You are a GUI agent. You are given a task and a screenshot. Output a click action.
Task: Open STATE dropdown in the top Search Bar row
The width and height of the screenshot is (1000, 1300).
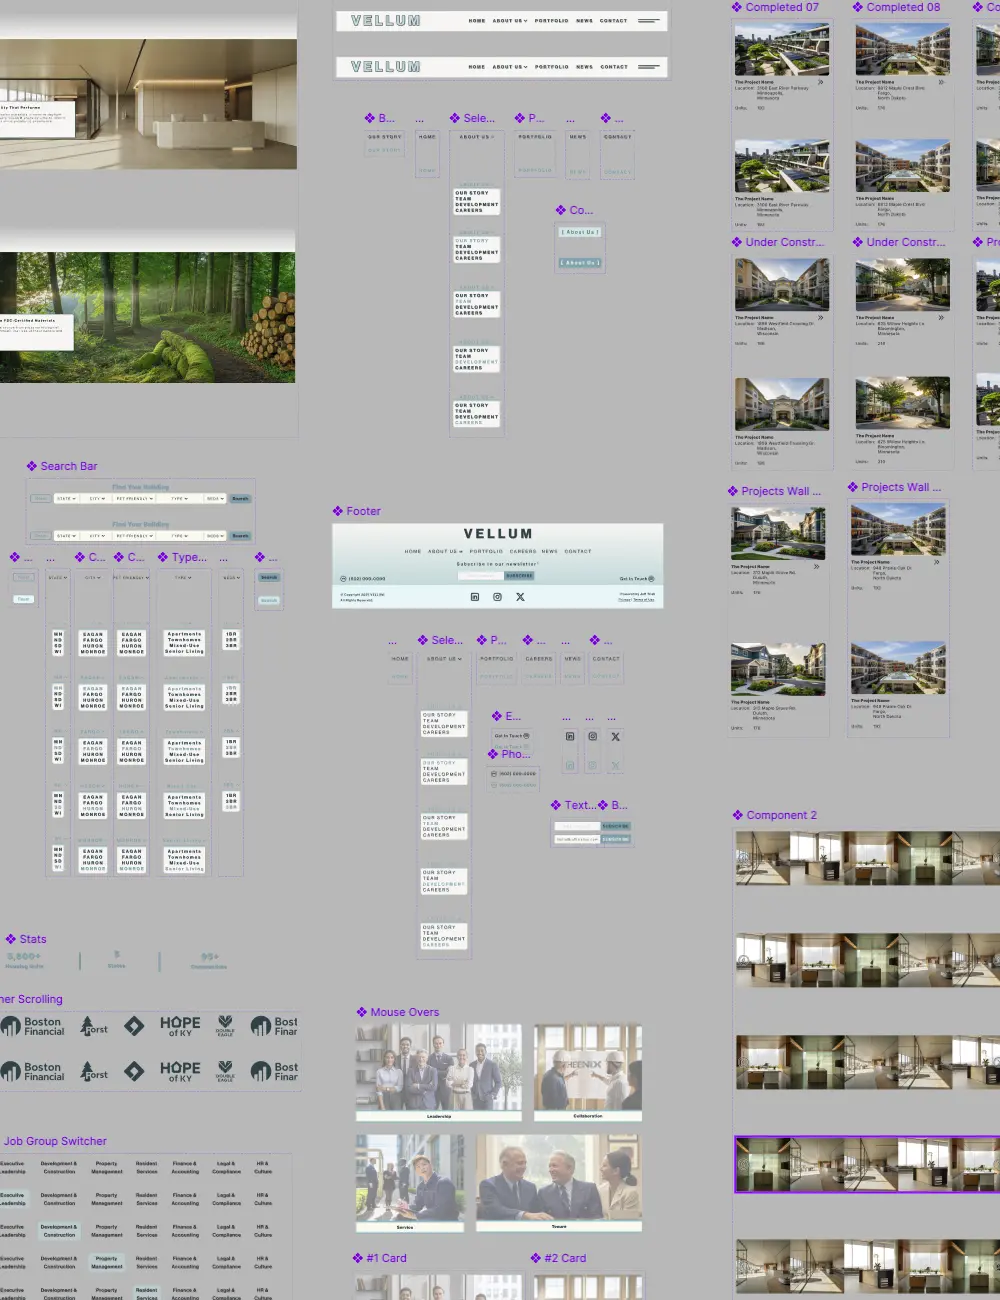65,498
